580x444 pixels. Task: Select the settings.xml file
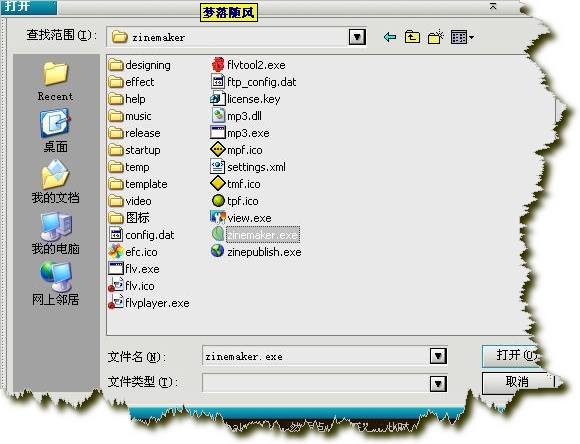pos(248,167)
